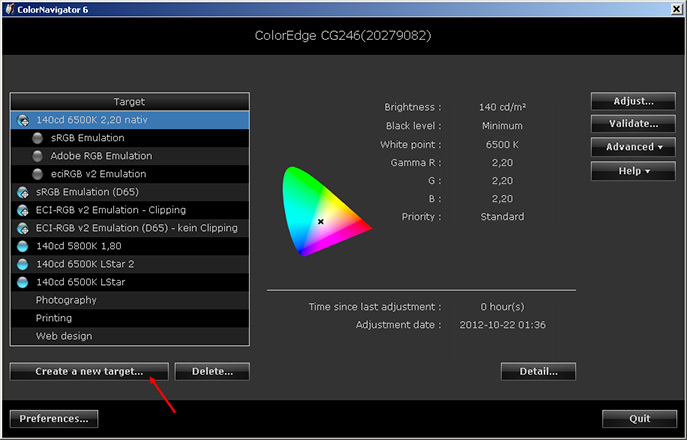This screenshot has height=440, width=687.
Task: Open the Help dropdown menu
Action: click(633, 171)
